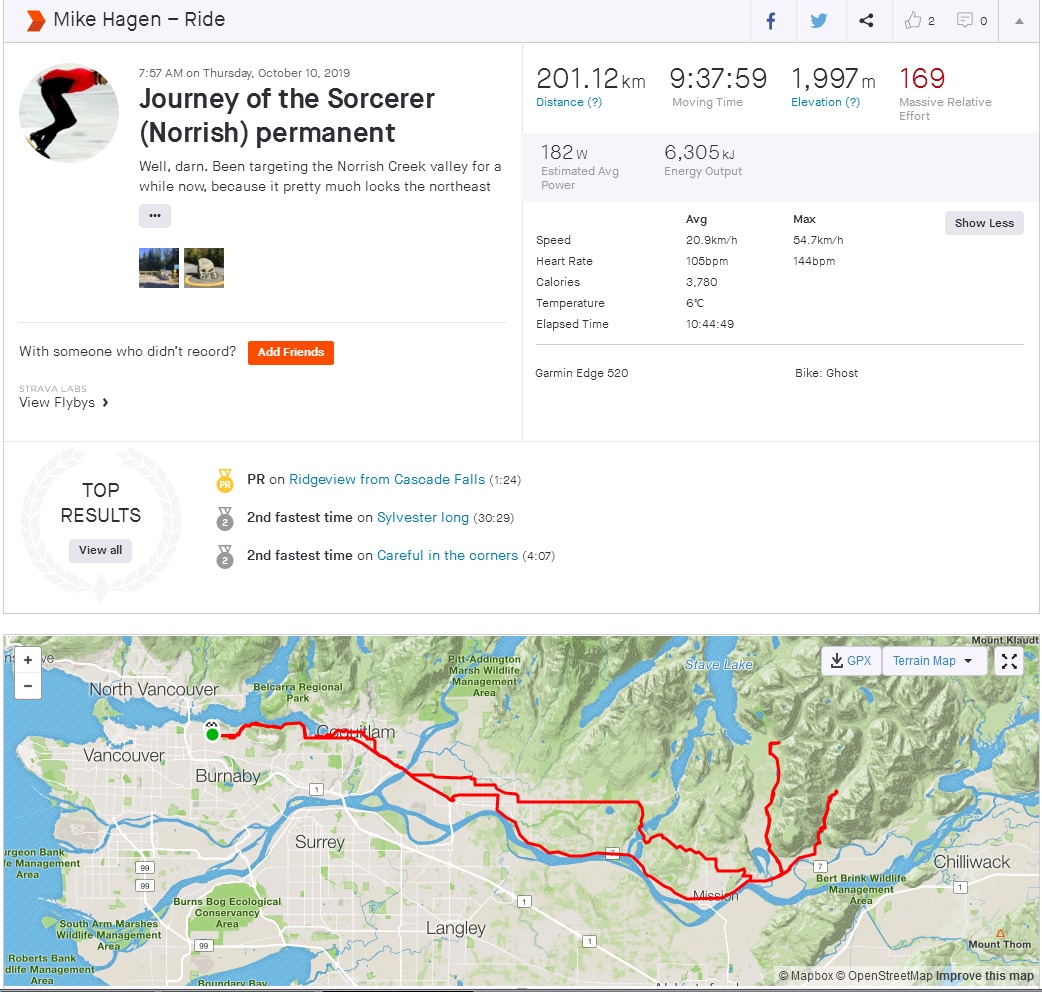Open Ridgeview from Cascade Falls segment

[386, 479]
